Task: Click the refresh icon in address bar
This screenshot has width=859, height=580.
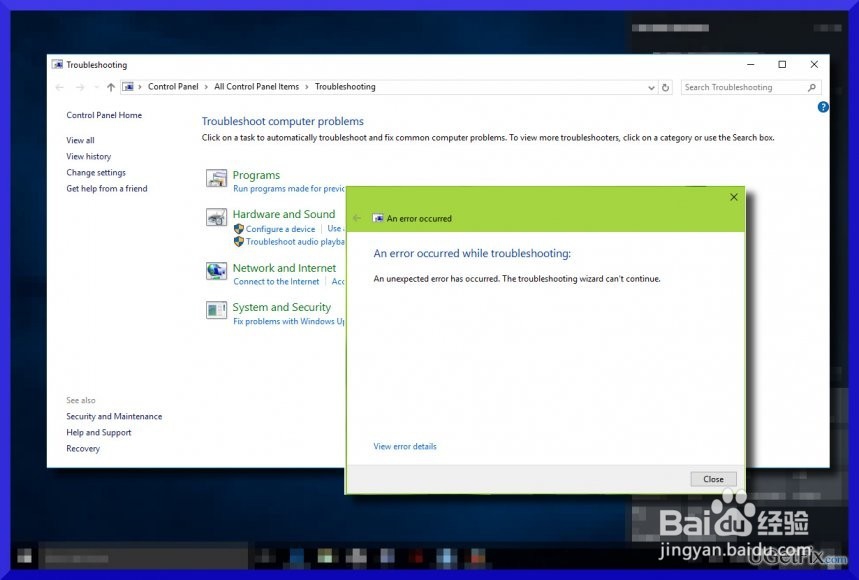Action: 666,88
